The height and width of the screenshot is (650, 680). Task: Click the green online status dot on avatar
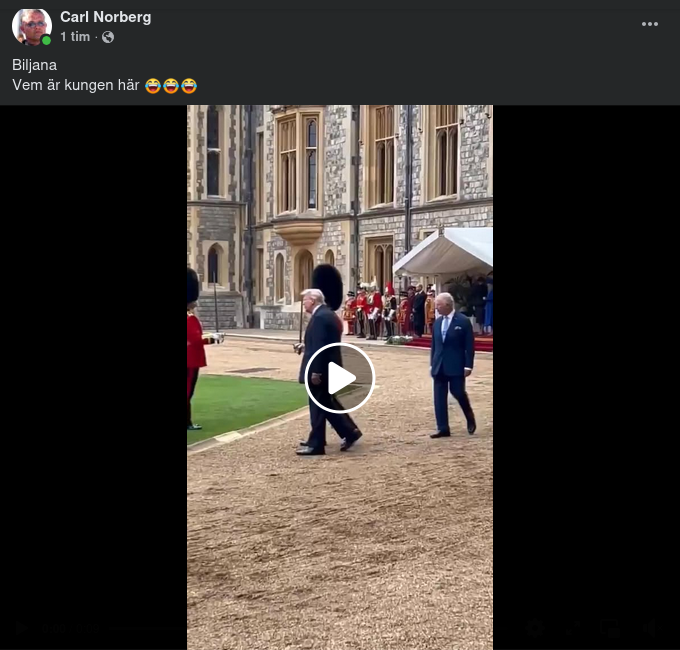click(x=46, y=41)
